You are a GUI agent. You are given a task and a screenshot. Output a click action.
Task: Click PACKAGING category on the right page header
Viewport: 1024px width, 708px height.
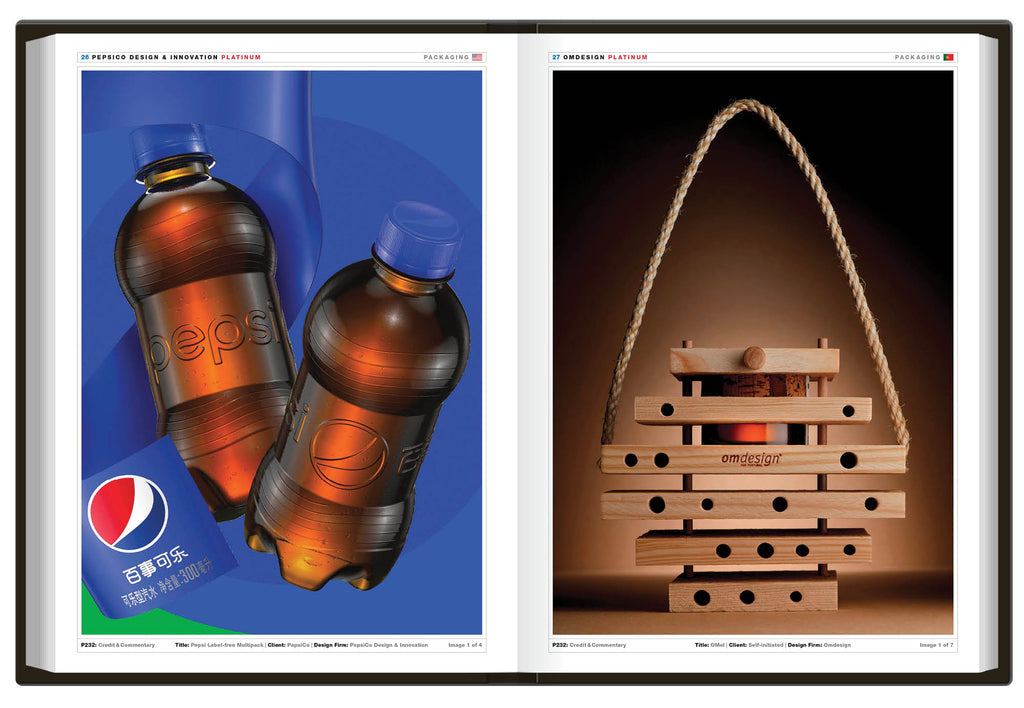click(917, 58)
